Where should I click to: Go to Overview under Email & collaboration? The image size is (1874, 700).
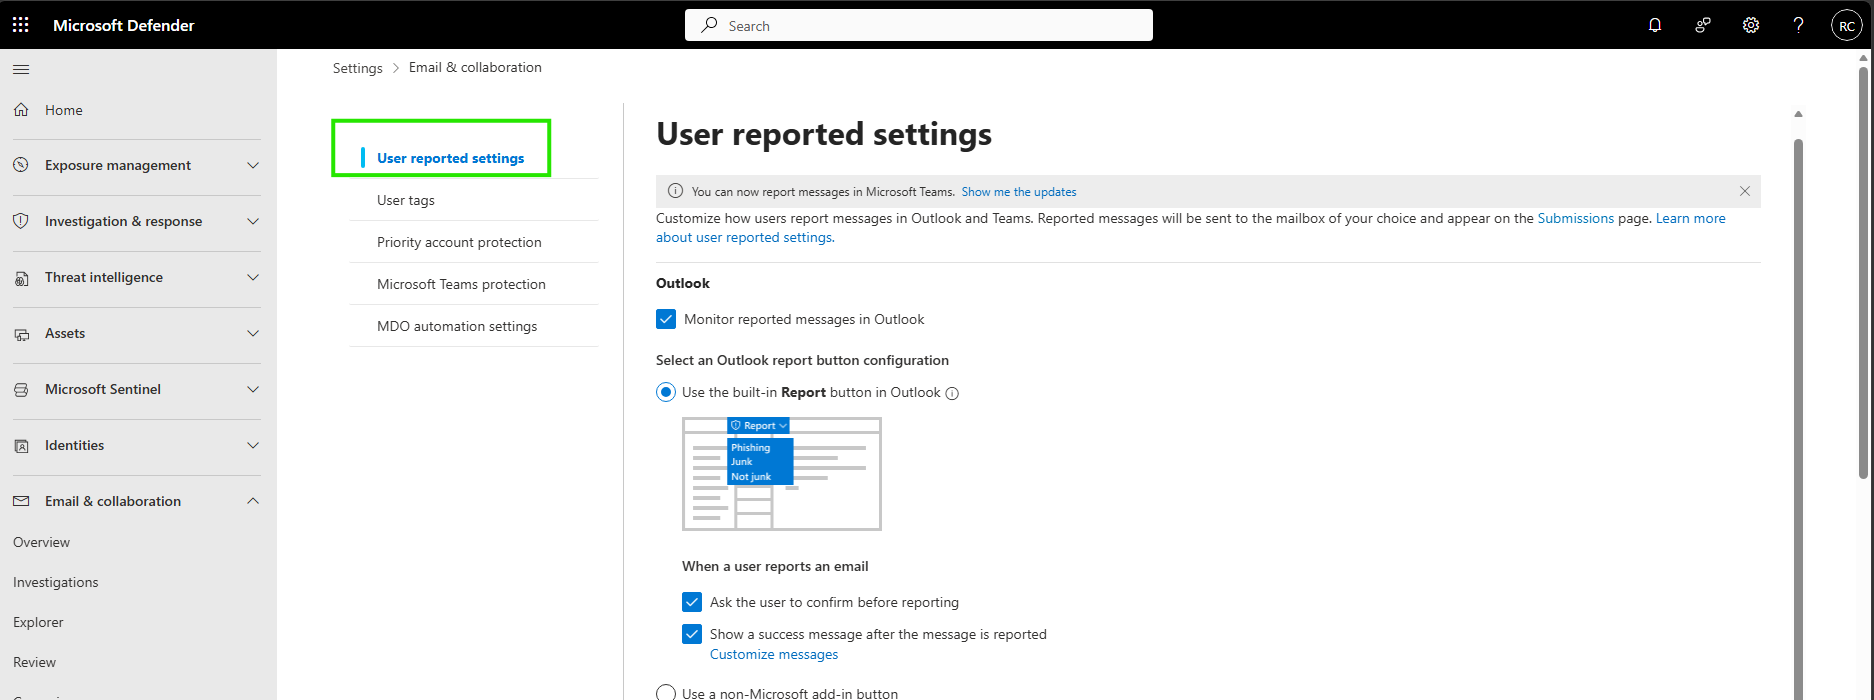pos(42,542)
